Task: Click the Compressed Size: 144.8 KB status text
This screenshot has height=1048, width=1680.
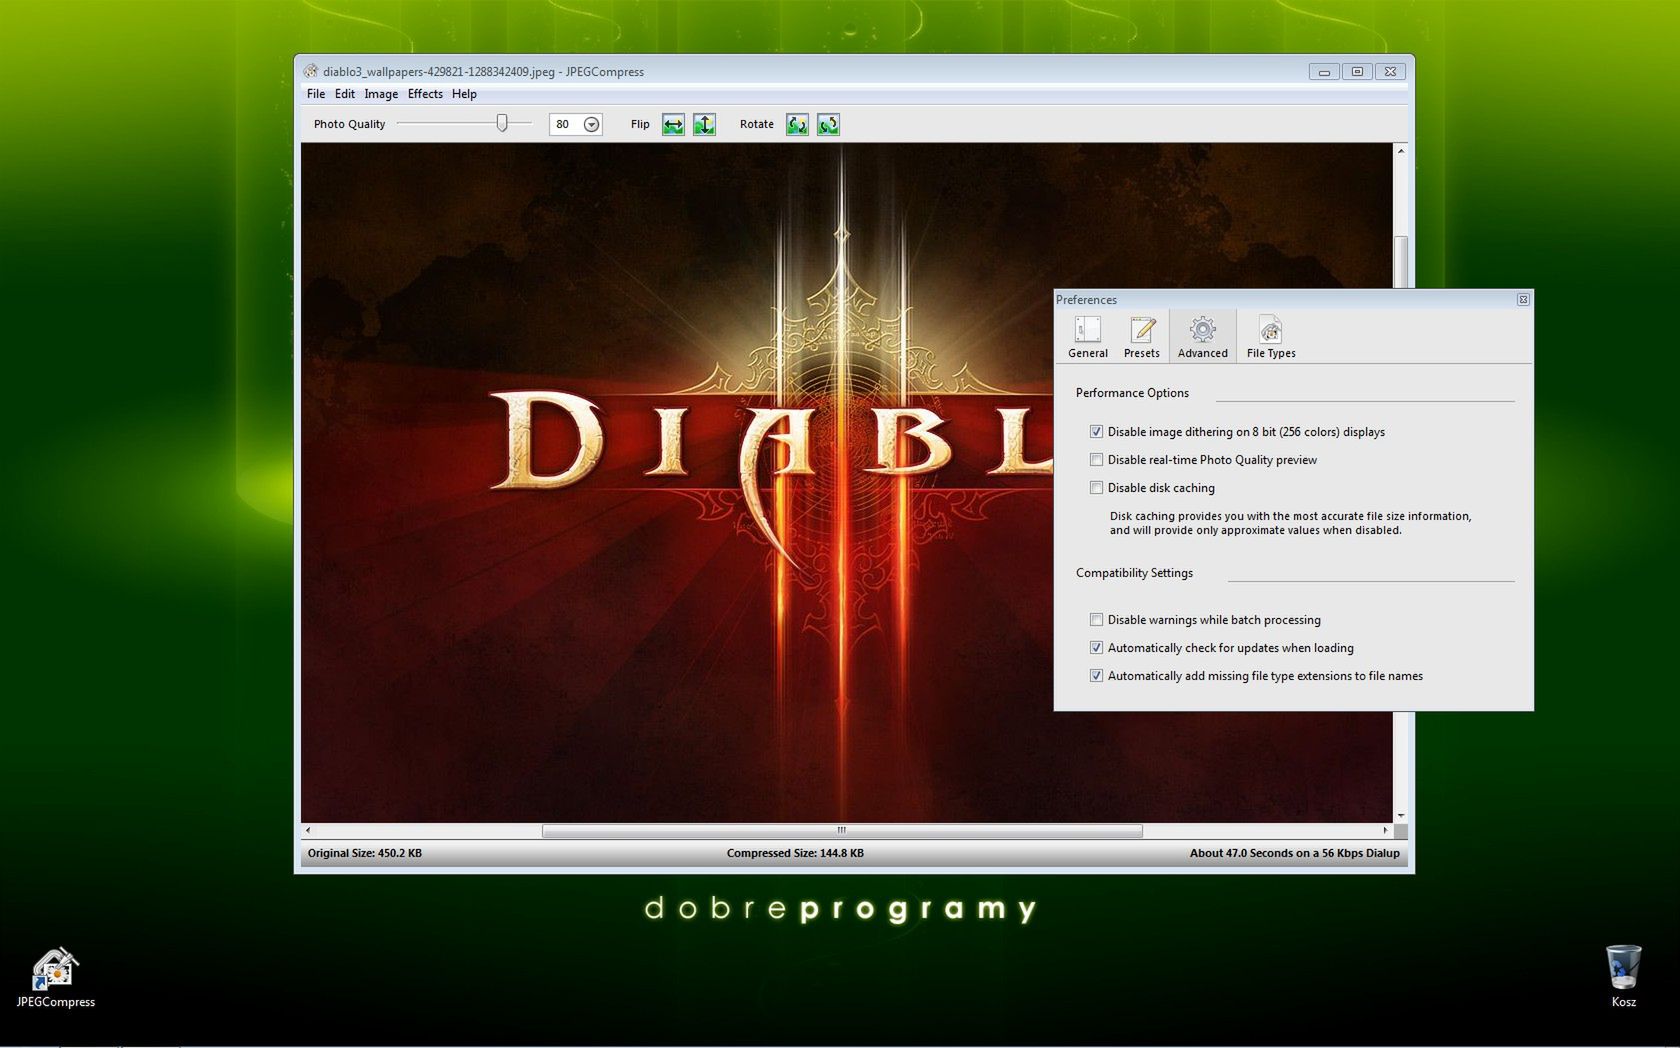Action: coord(795,853)
